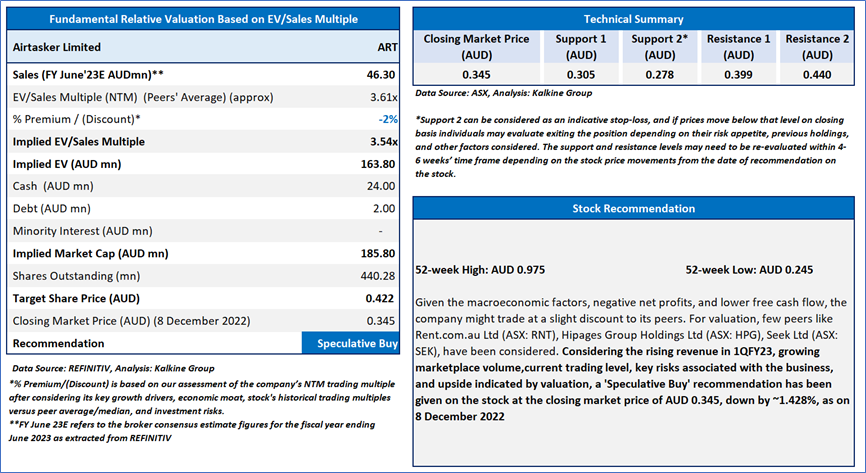This screenshot has width=866, height=473.
Task: Click the 'Technical Summary' header
Action: 633,19
